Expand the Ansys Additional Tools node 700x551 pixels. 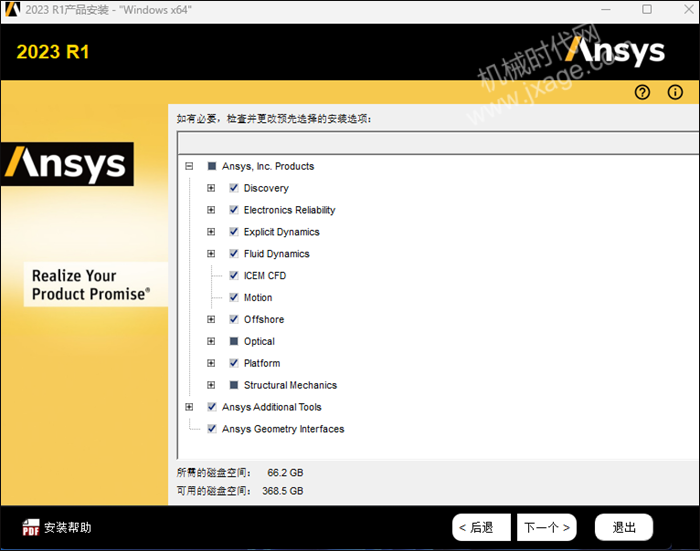pos(189,407)
